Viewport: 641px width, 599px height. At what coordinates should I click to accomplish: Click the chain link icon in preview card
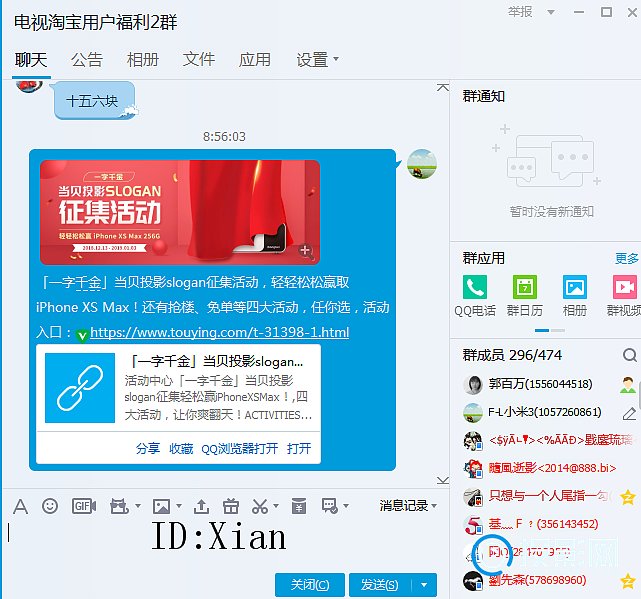(80, 388)
